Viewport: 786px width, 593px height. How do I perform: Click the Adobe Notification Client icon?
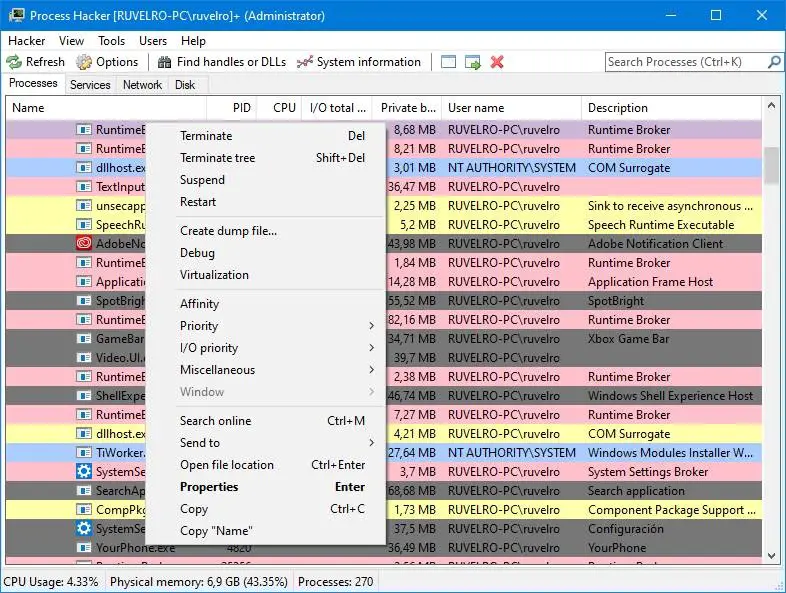click(x=84, y=244)
